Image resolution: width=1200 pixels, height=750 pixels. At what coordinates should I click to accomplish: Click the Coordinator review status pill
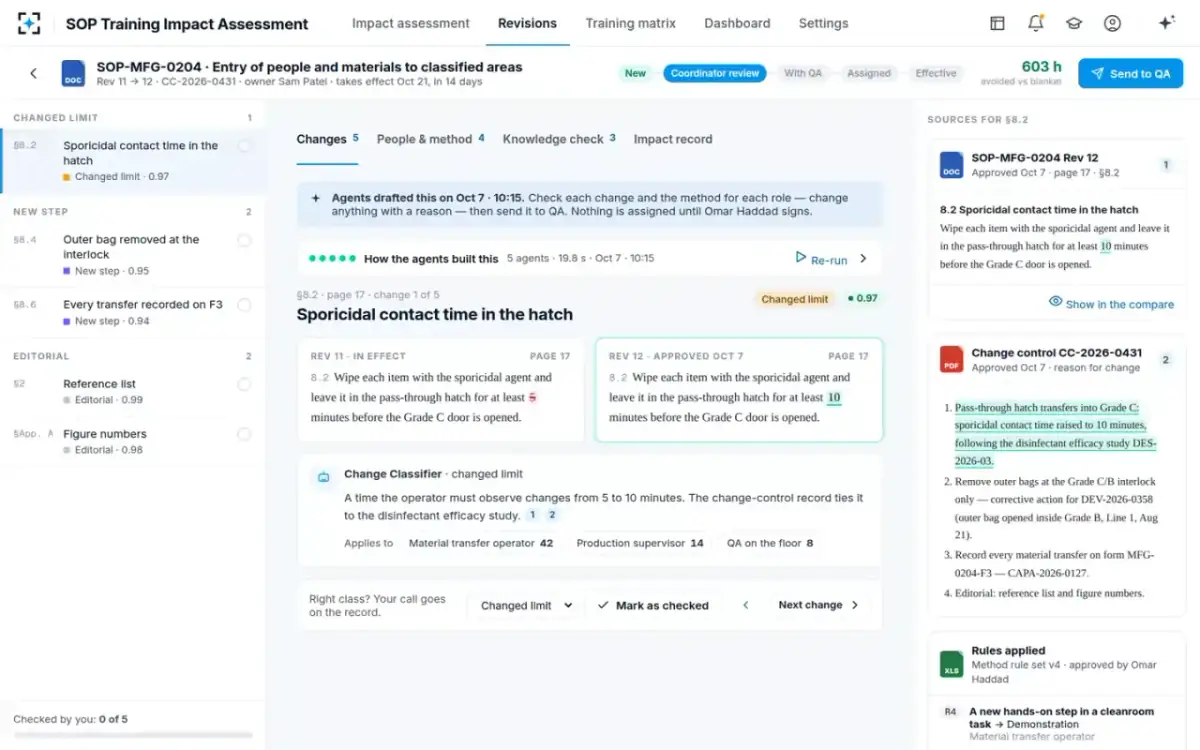(x=715, y=73)
